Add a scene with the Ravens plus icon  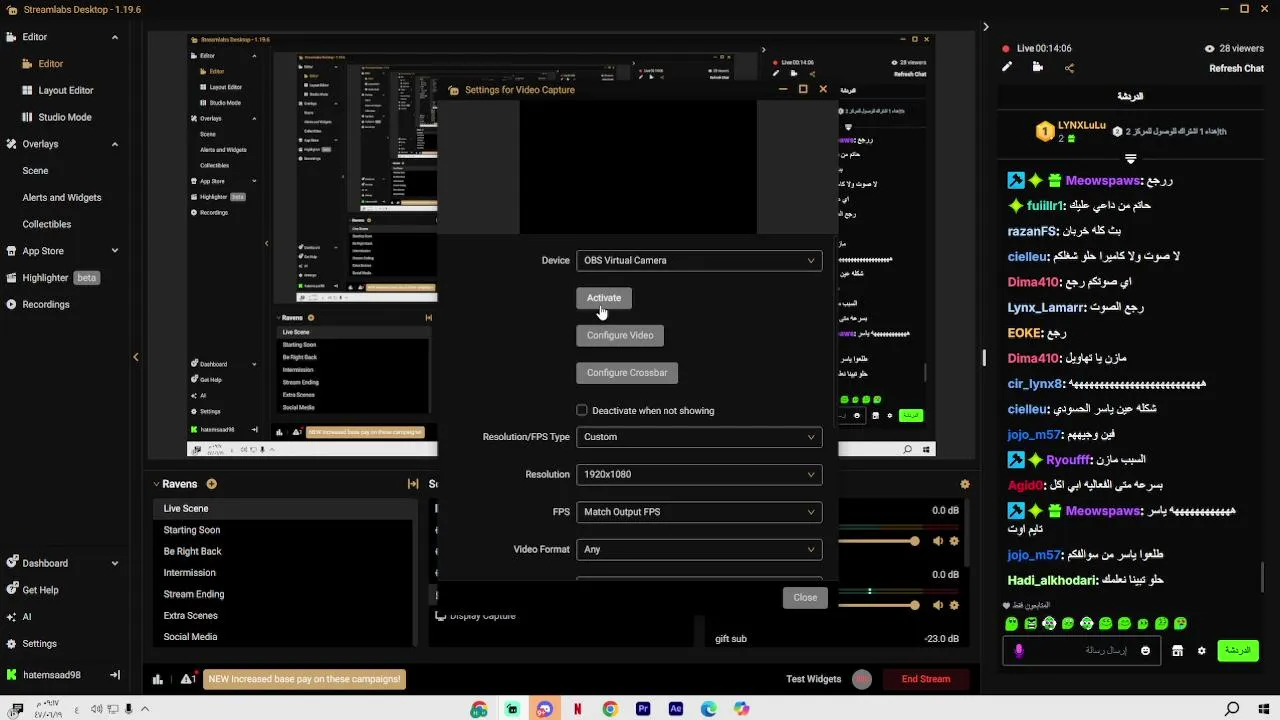coord(211,484)
